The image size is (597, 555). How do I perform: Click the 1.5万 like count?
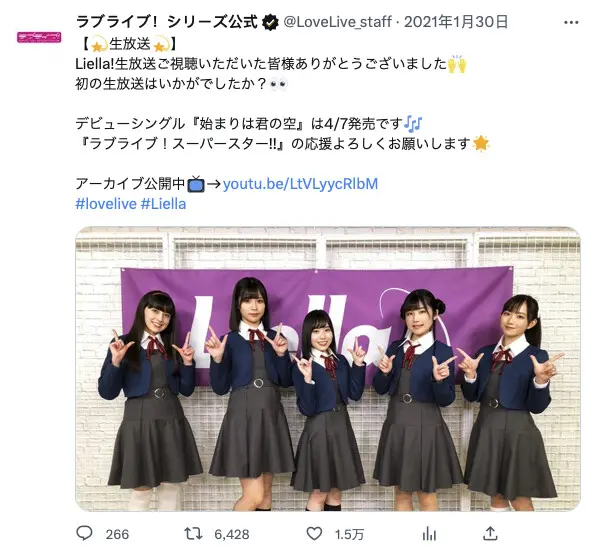pos(349,534)
